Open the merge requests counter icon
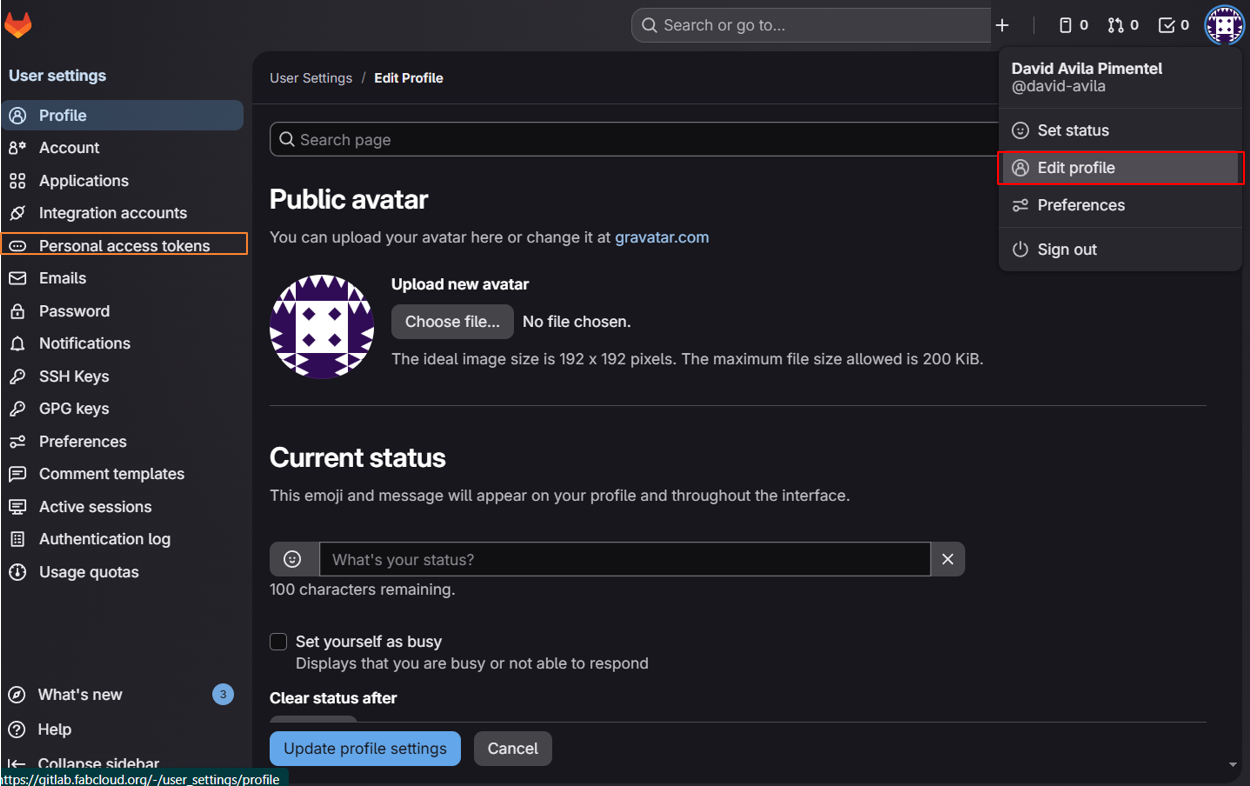Viewport: 1250px width, 786px height. [1122, 25]
